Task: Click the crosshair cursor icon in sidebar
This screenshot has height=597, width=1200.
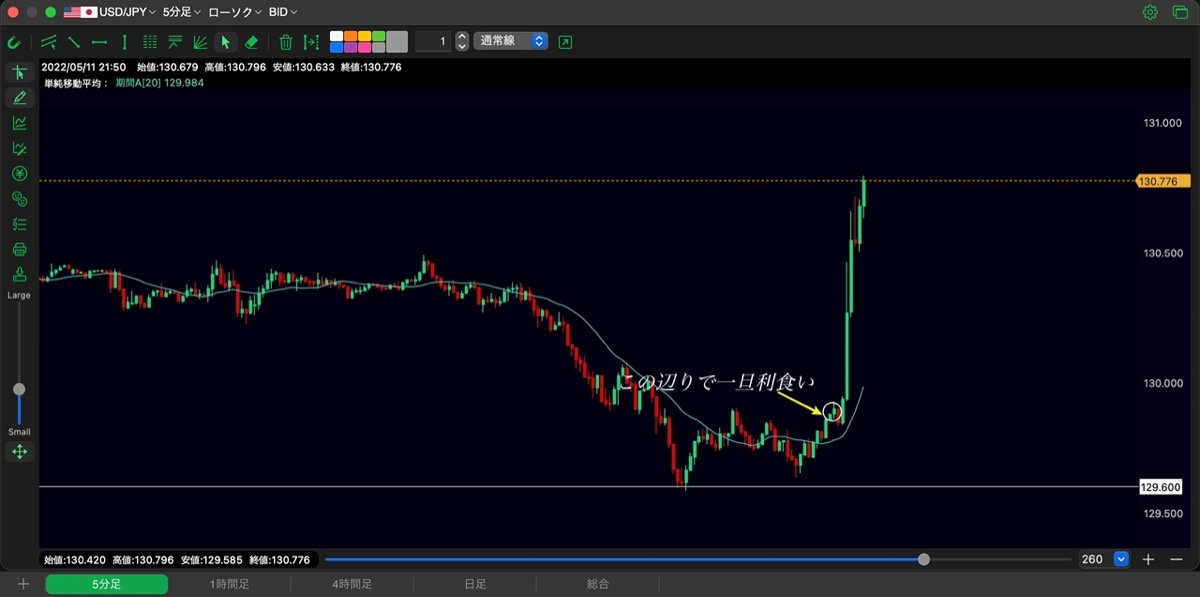Action: click(19, 72)
